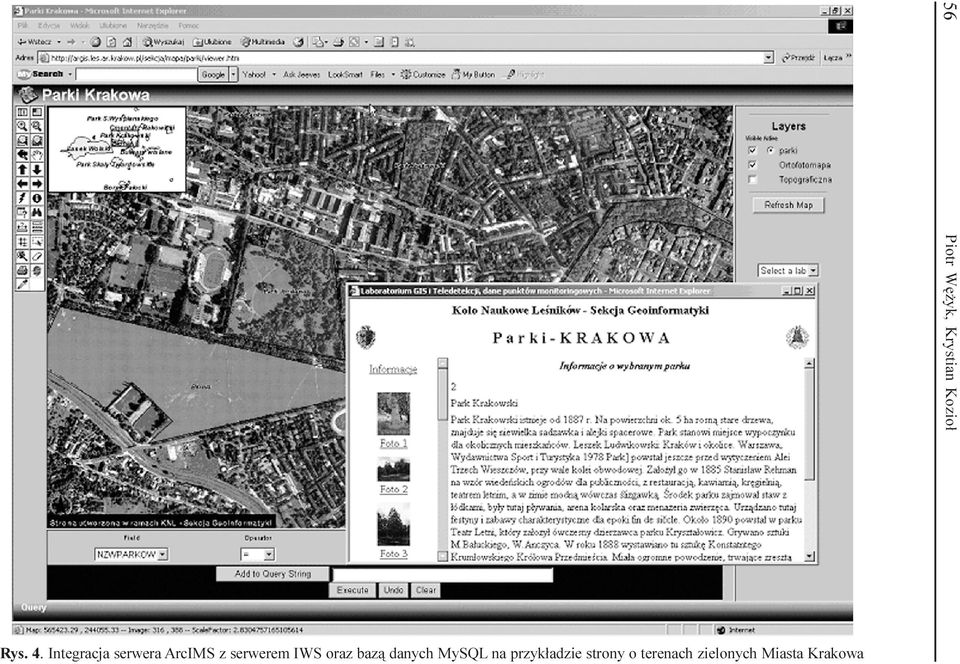Viewport: 960px width, 664px height.
Task: Click the park description text scrollbar in popup
Action: point(809,460)
